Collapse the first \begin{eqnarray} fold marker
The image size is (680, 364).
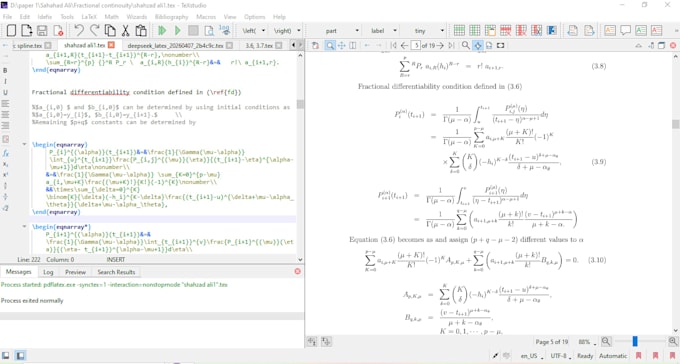point(24,144)
